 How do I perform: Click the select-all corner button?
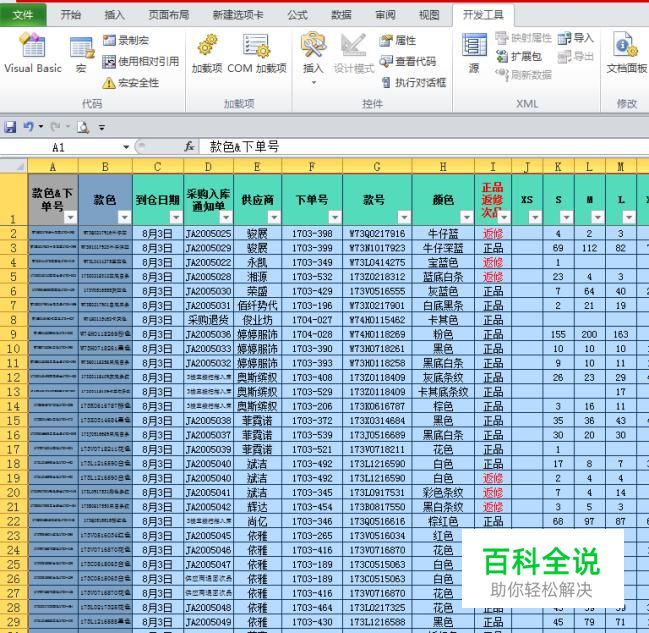coord(14,166)
